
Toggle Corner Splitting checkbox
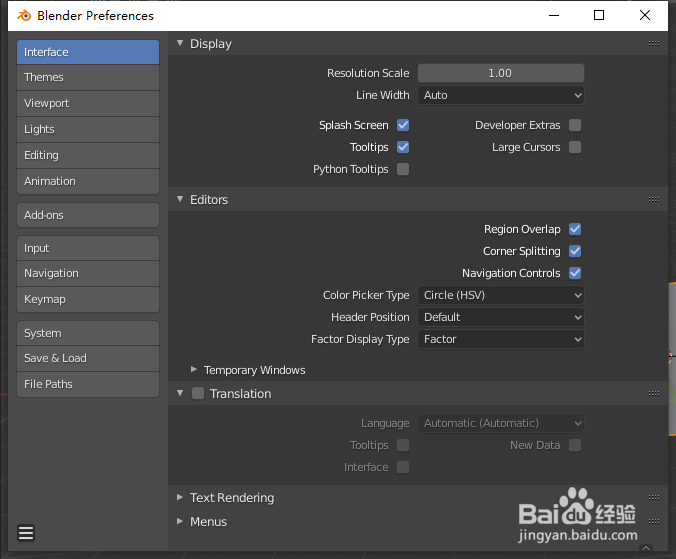[575, 251]
